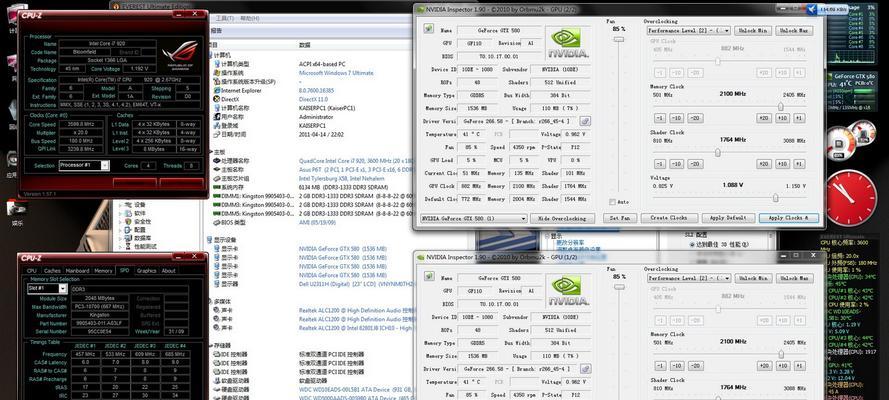Click the driver update check icon
The width and height of the screenshot is (889, 400).
point(584,120)
